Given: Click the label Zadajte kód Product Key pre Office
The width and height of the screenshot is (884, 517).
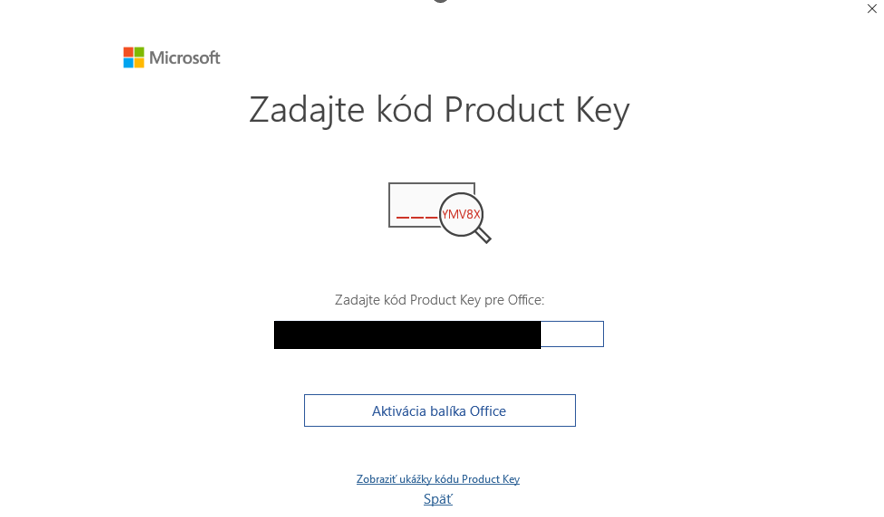Looking at the screenshot, I should click(x=439, y=300).
